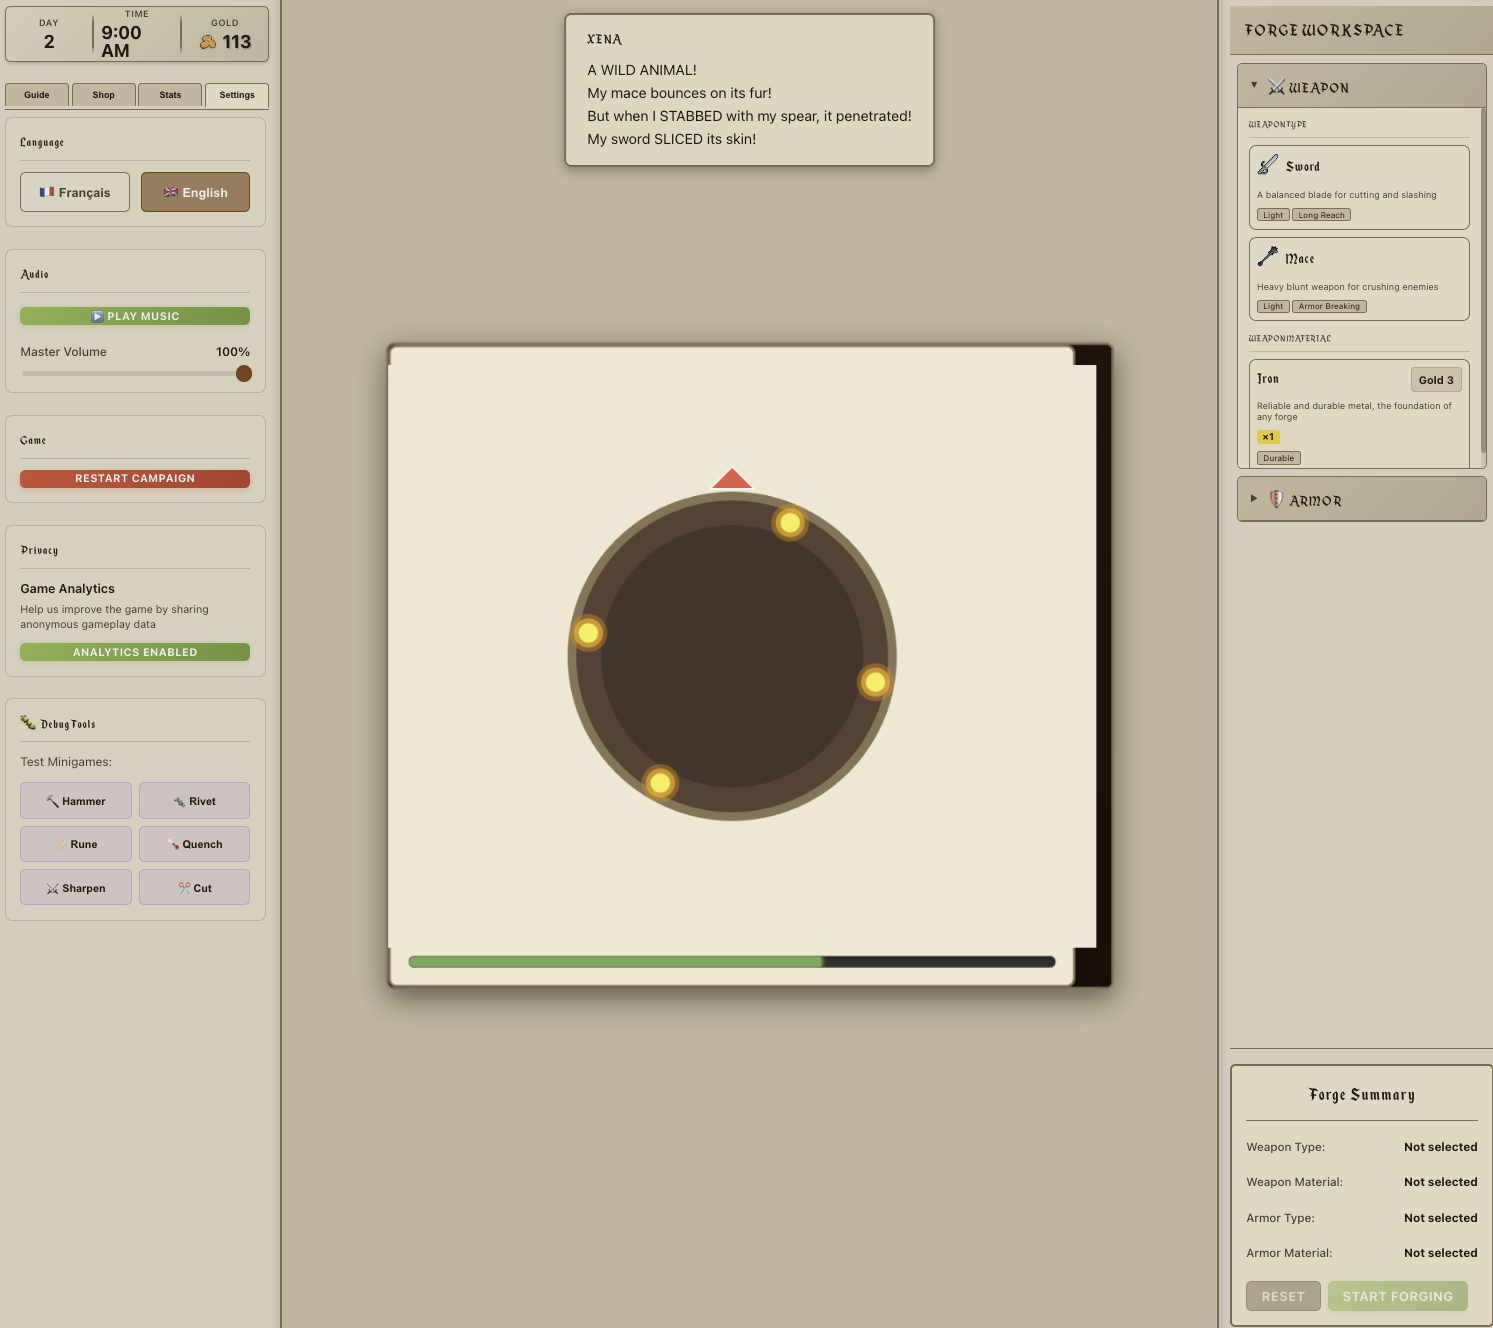
Task: Click the Forge Workspace scrollbar
Action: tap(1483, 280)
